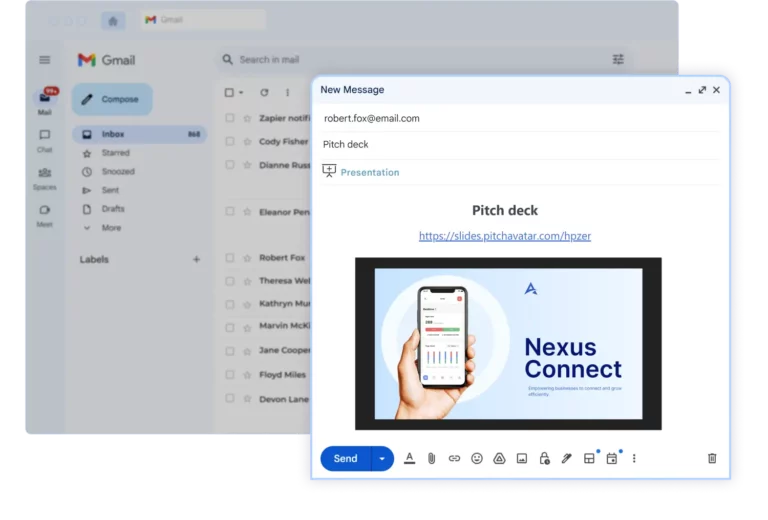Insert link icon in compose toolbar
Screen dimensions: 768x520
454,458
